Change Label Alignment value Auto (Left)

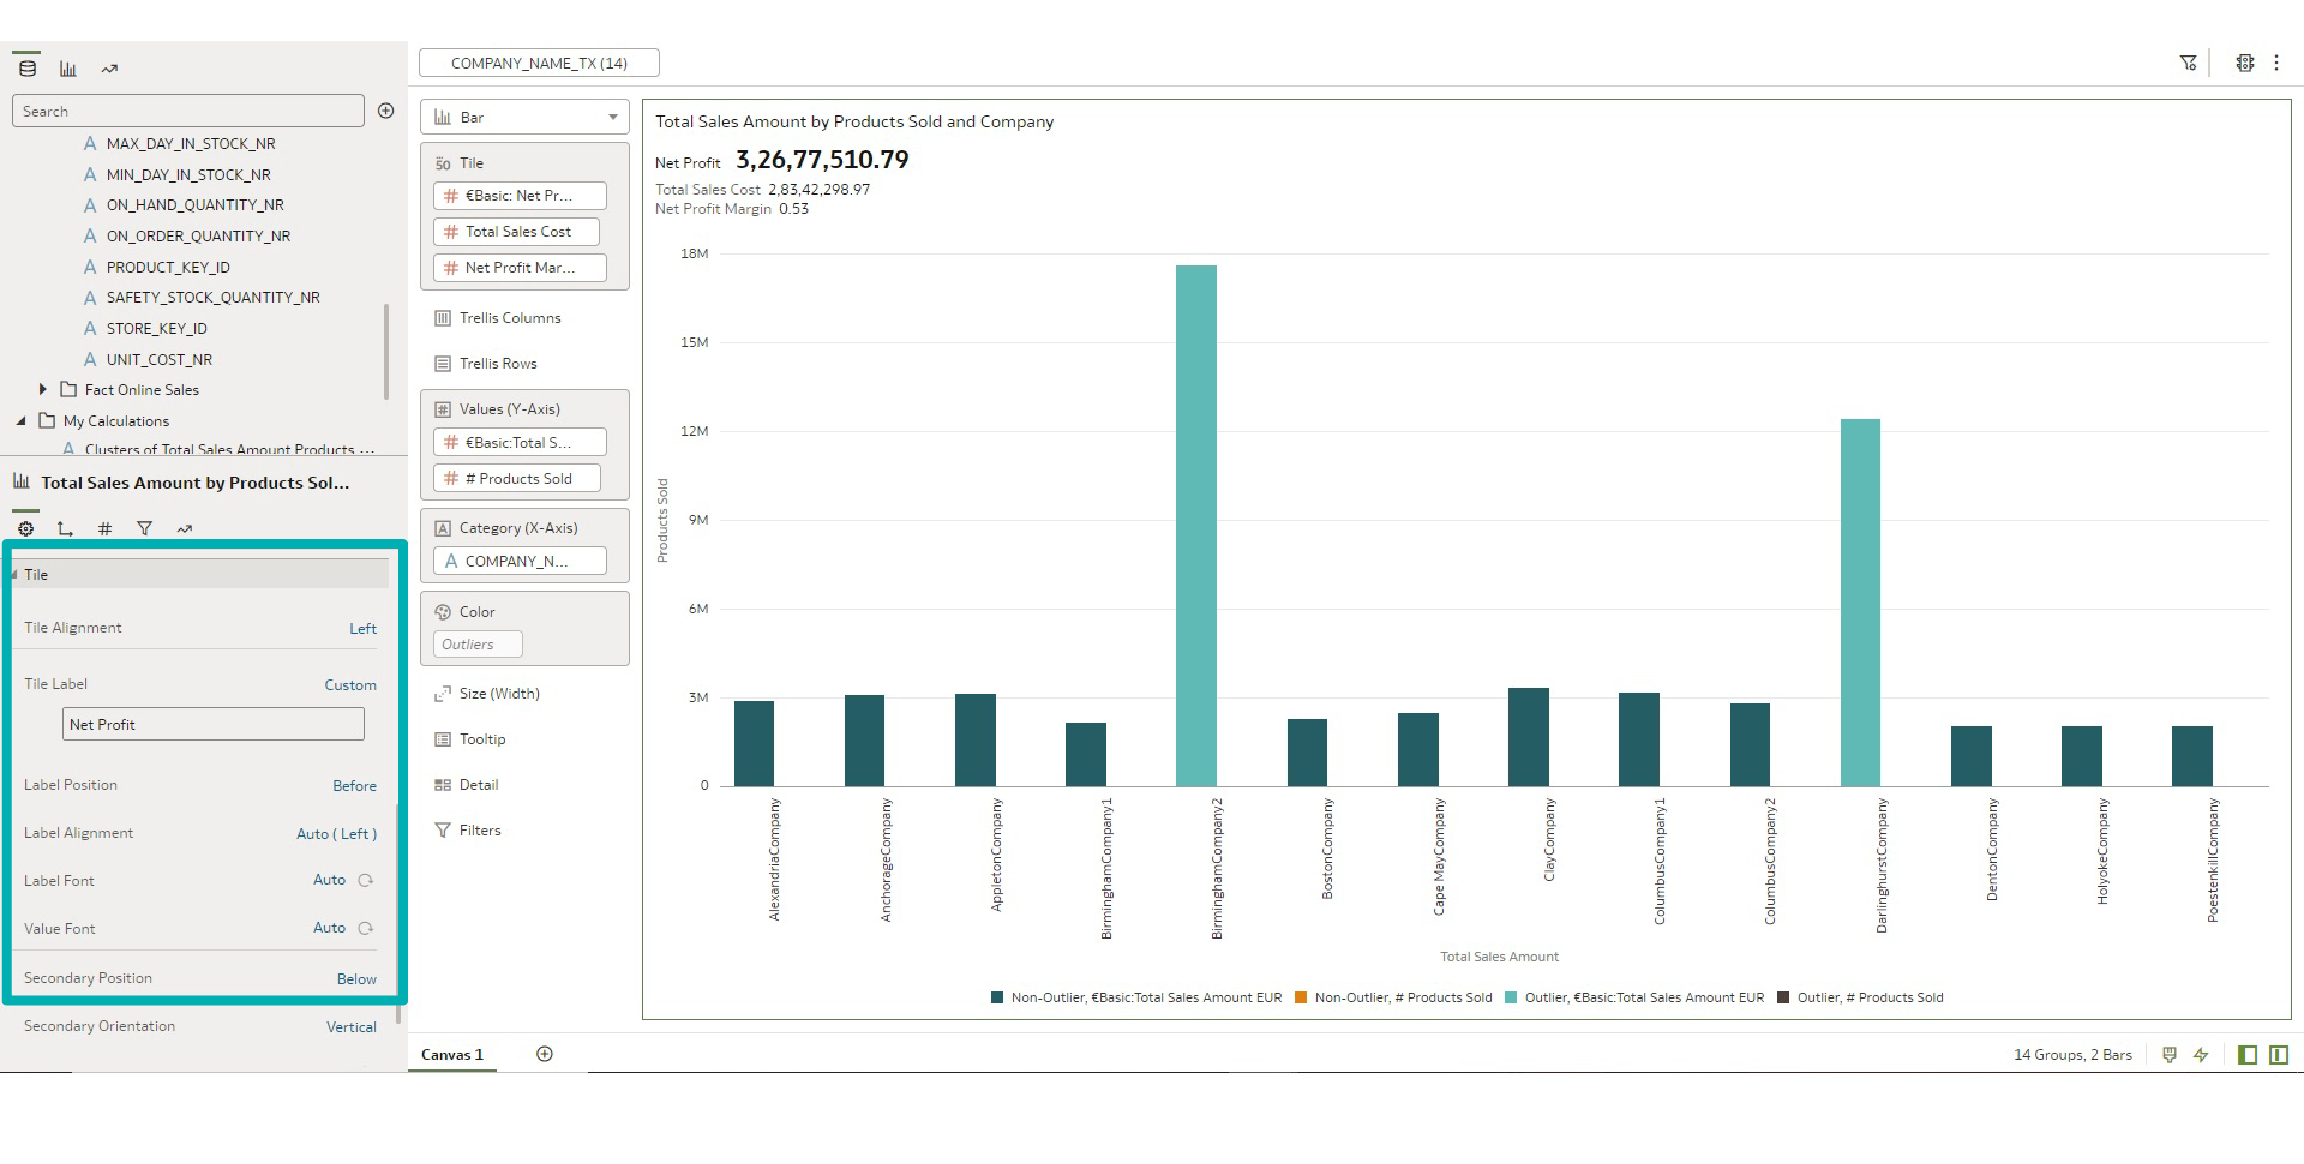click(337, 834)
